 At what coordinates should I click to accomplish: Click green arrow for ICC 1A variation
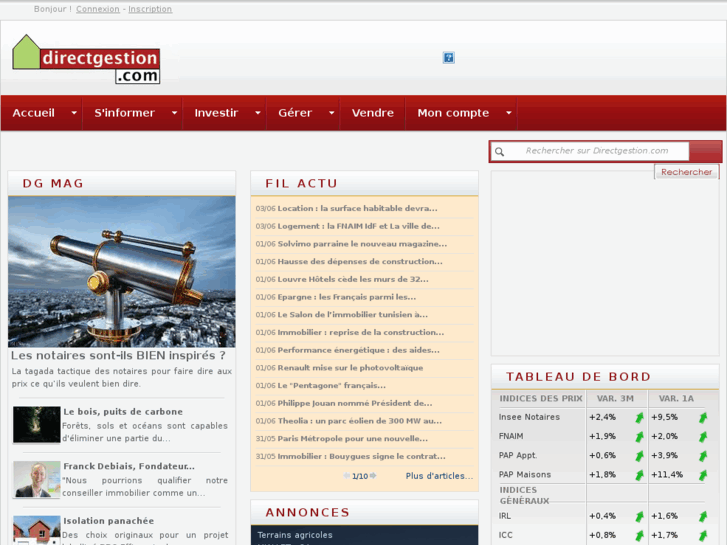pyautogui.click(x=703, y=536)
